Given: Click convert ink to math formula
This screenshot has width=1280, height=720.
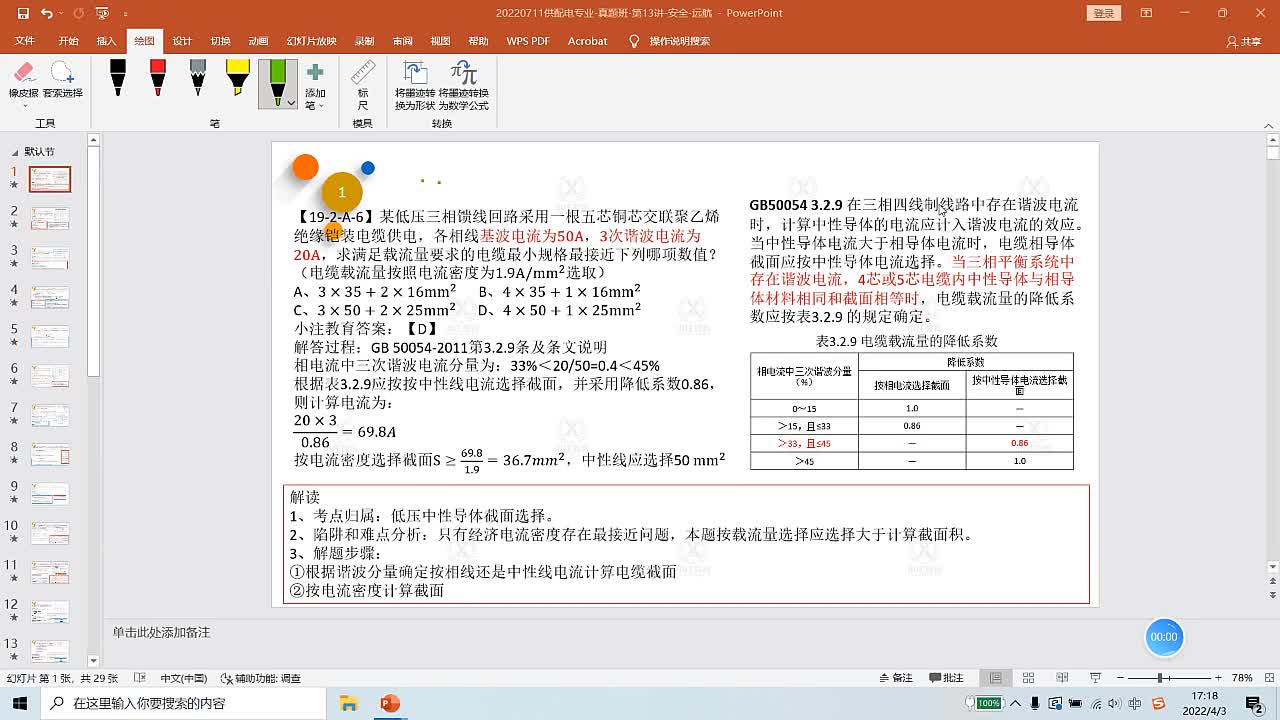Looking at the screenshot, I should point(463,84).
